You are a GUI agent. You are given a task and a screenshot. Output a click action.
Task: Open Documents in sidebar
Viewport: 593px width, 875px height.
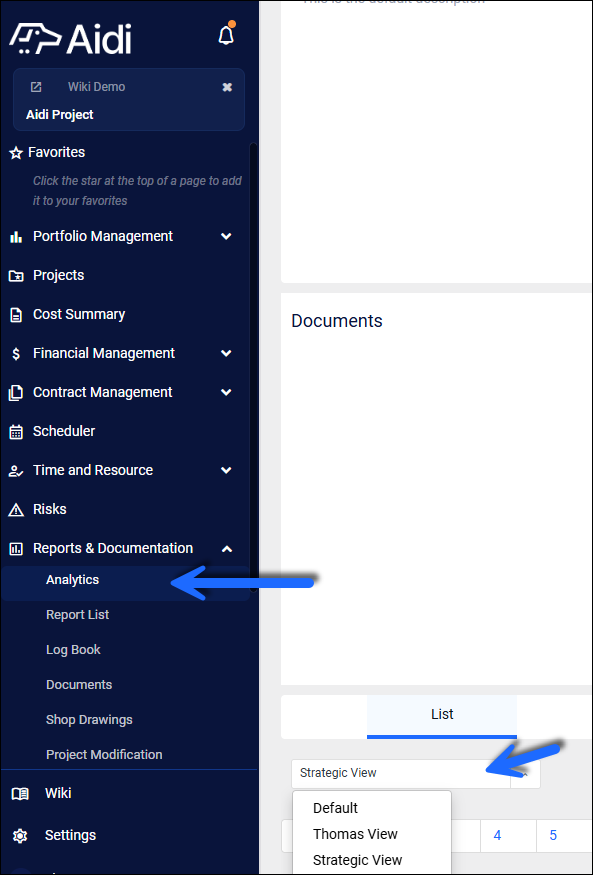click(79, 685)
